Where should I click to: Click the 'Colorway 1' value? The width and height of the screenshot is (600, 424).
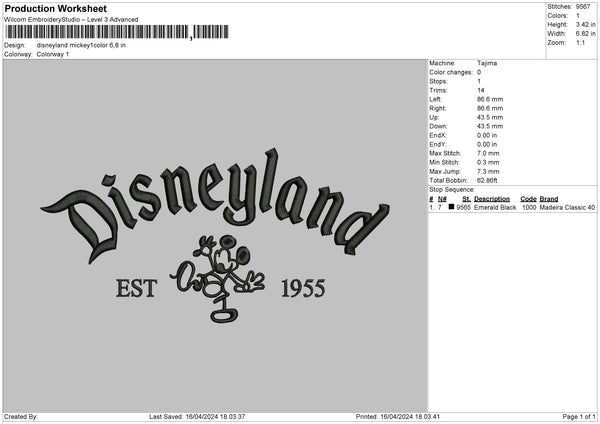tap(53, 54)
